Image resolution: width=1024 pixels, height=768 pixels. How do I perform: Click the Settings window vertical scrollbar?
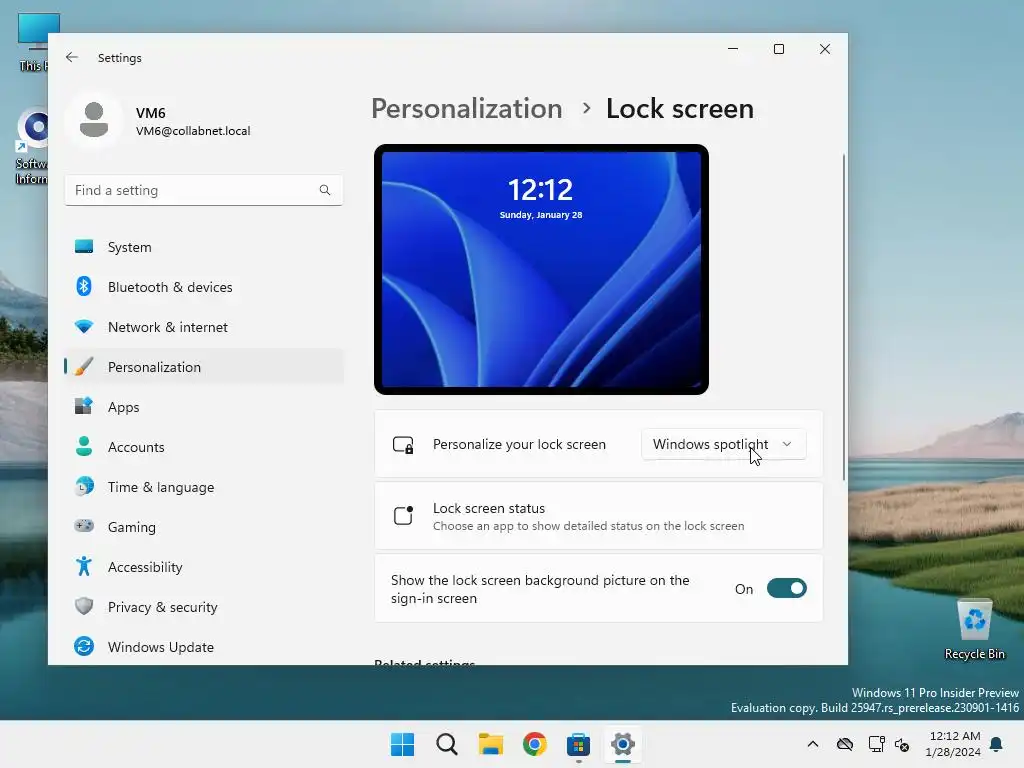tap(844, 317)
